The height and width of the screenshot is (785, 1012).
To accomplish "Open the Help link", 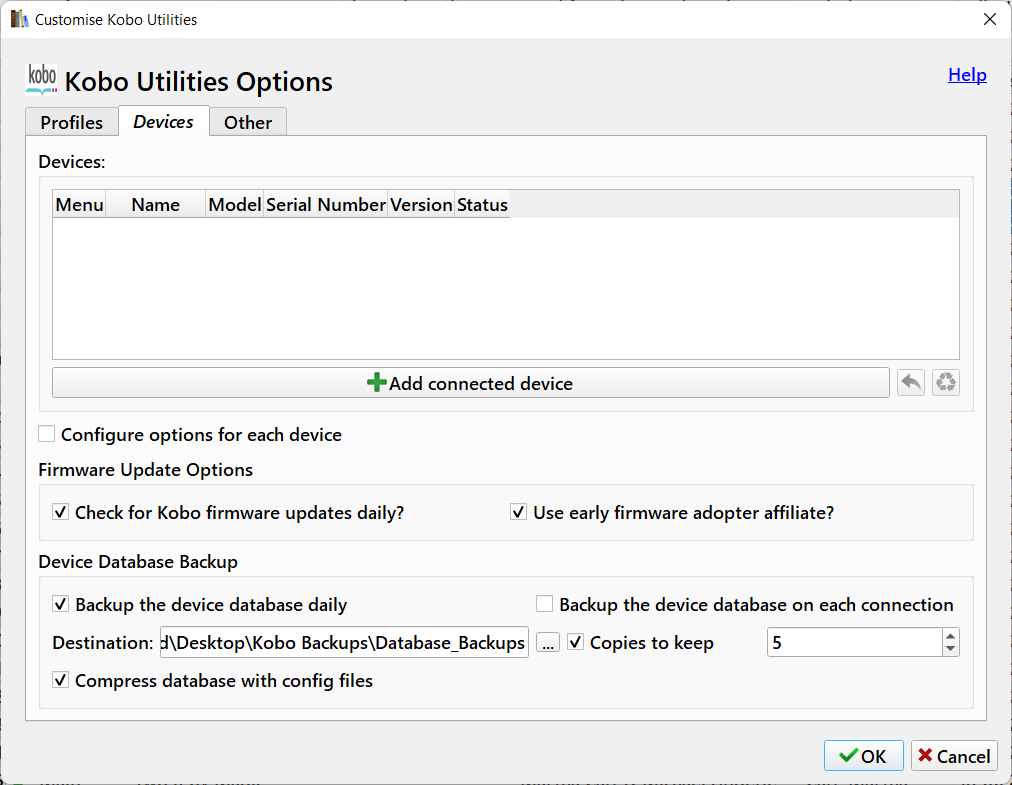I will coord(967,75).
